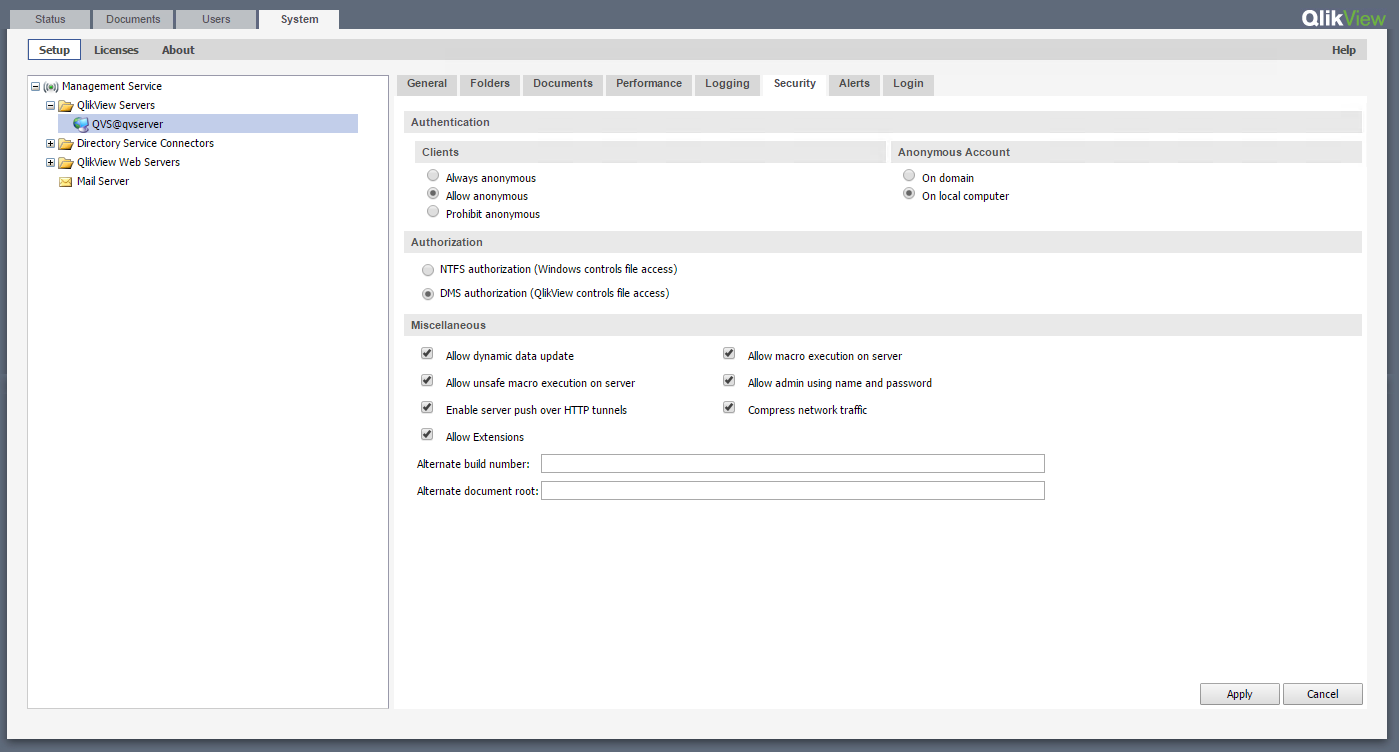Viewport: 1399px width, 752px height.
Task: Click the Apply button
Action: pos(1240,694)
